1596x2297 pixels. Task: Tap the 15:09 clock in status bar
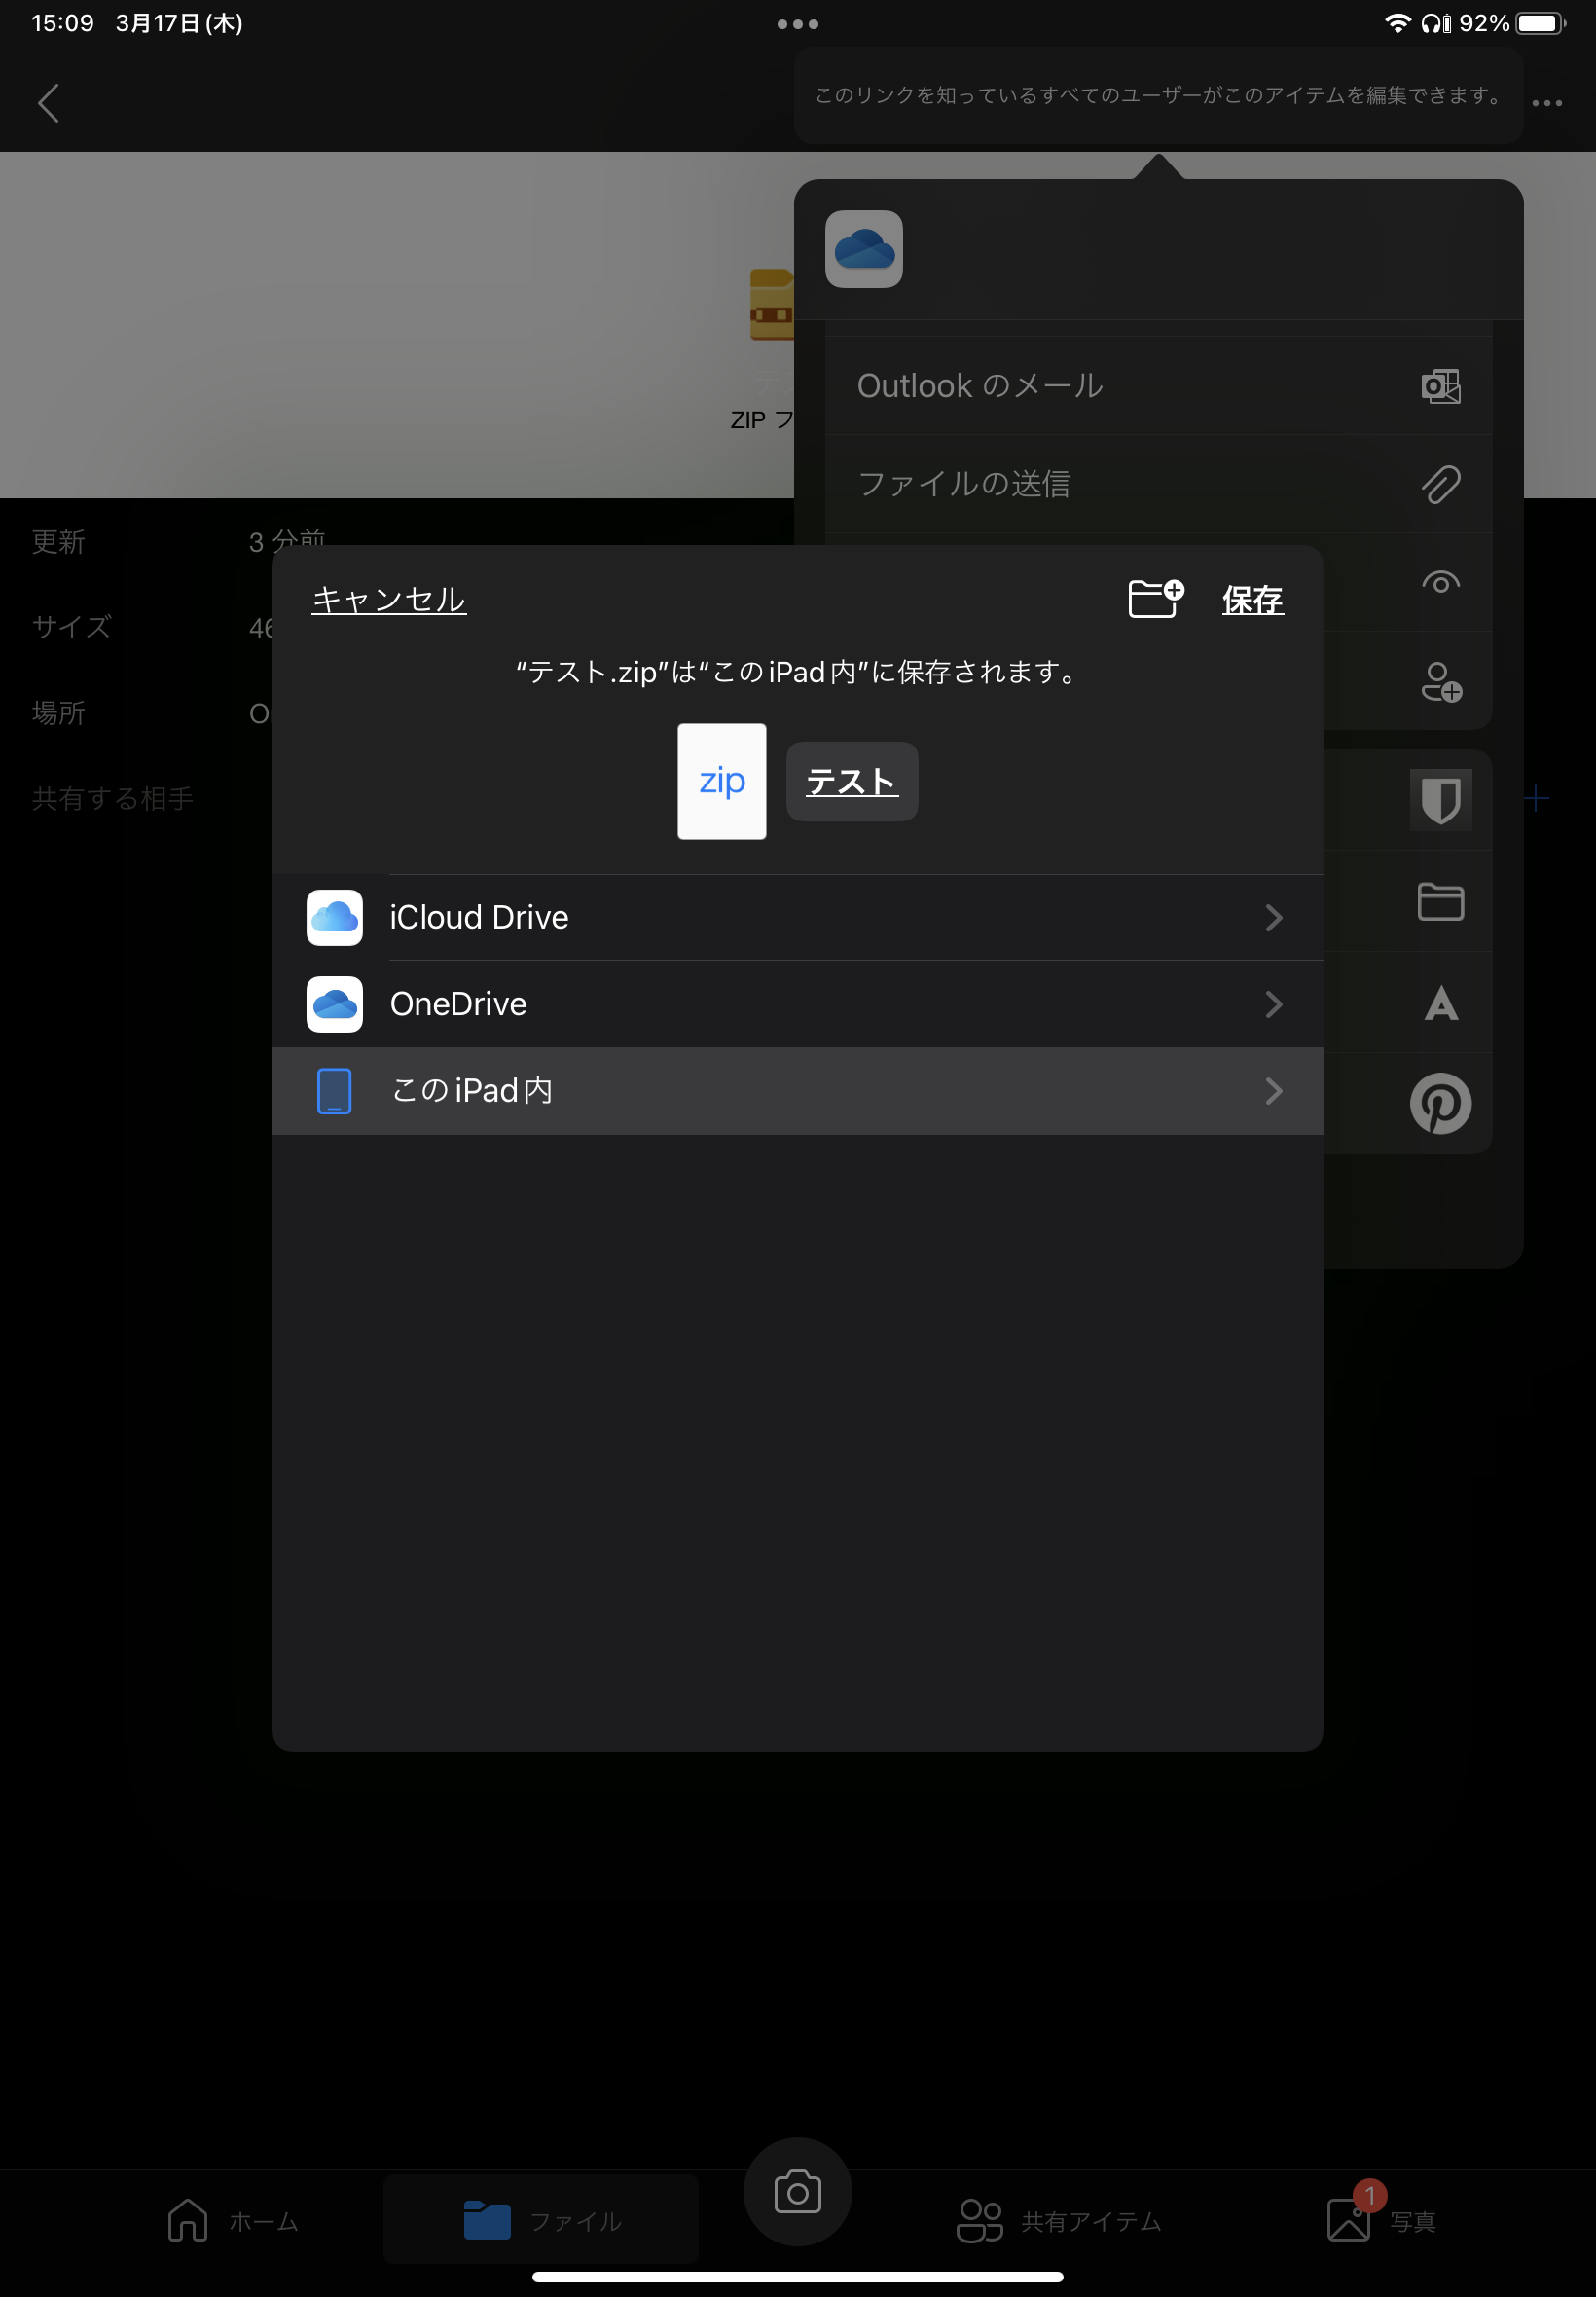pos(63,23)
